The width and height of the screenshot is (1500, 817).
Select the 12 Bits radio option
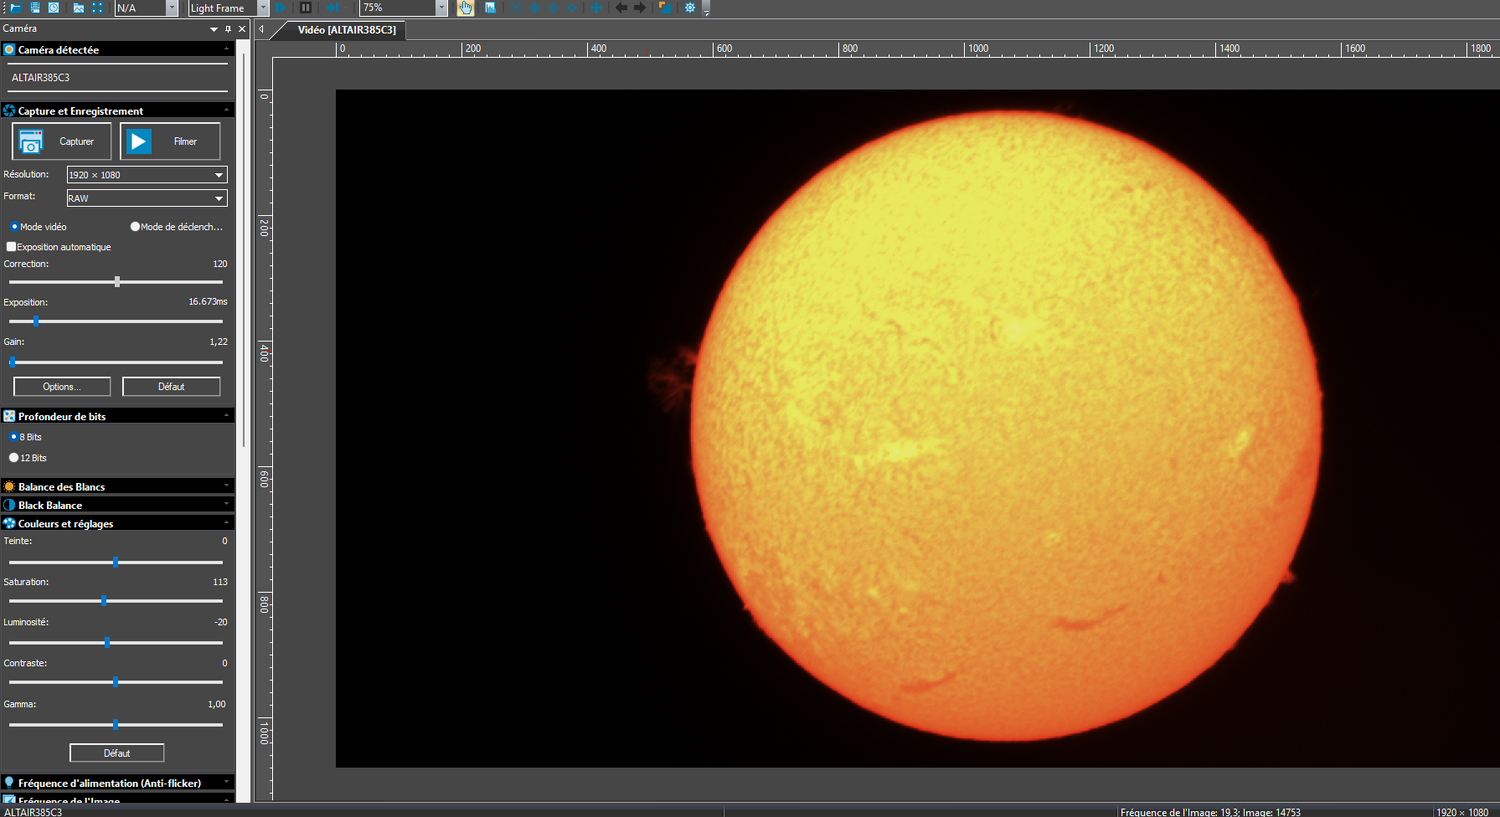14,458
